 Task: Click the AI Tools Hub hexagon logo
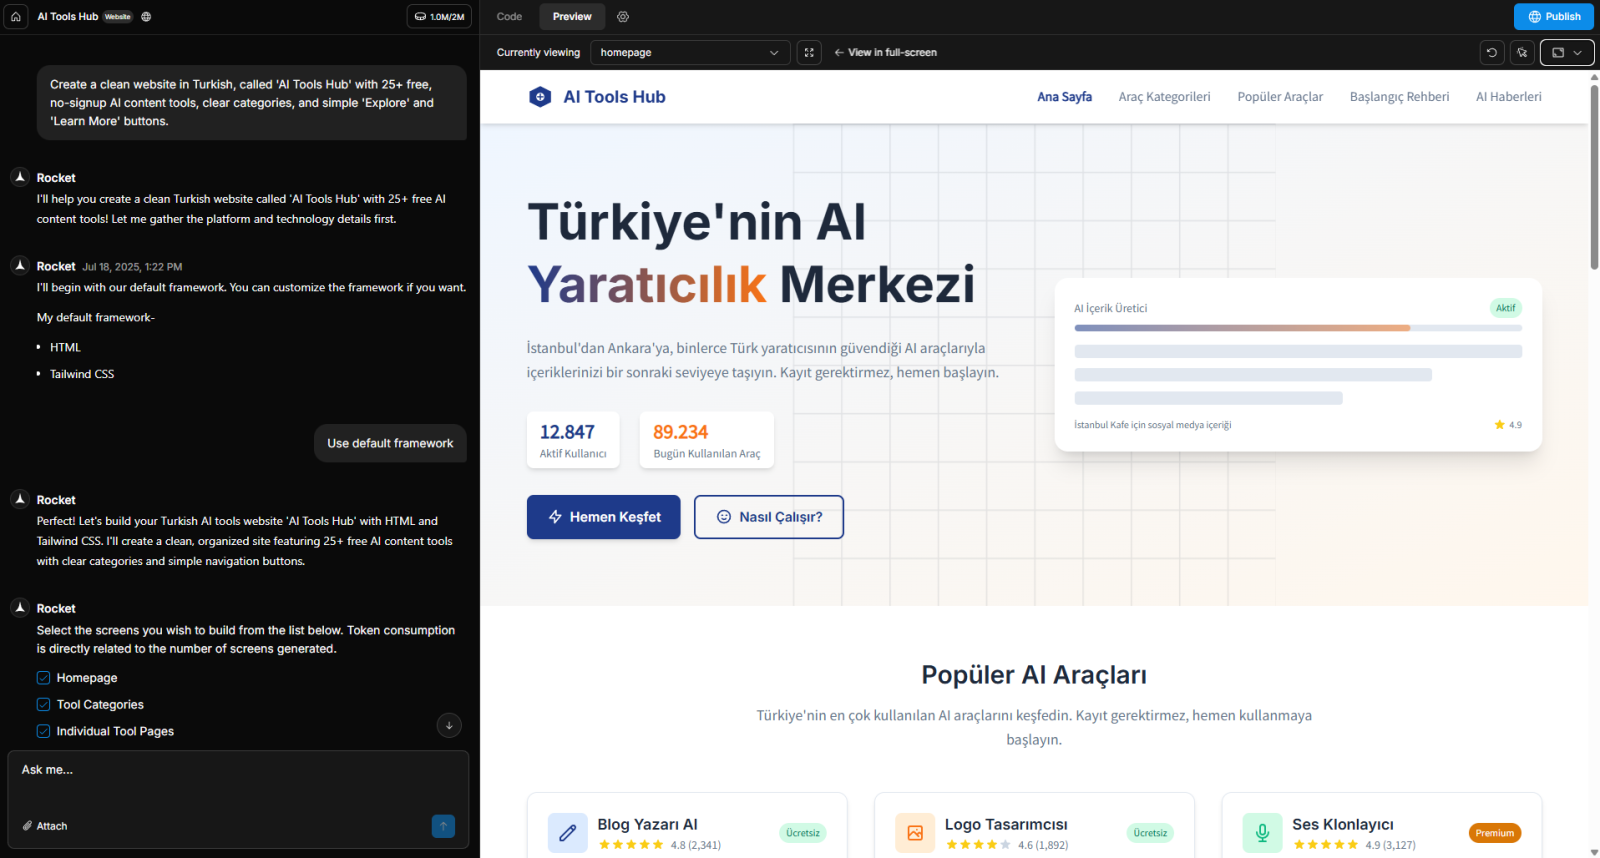point(540,97)
